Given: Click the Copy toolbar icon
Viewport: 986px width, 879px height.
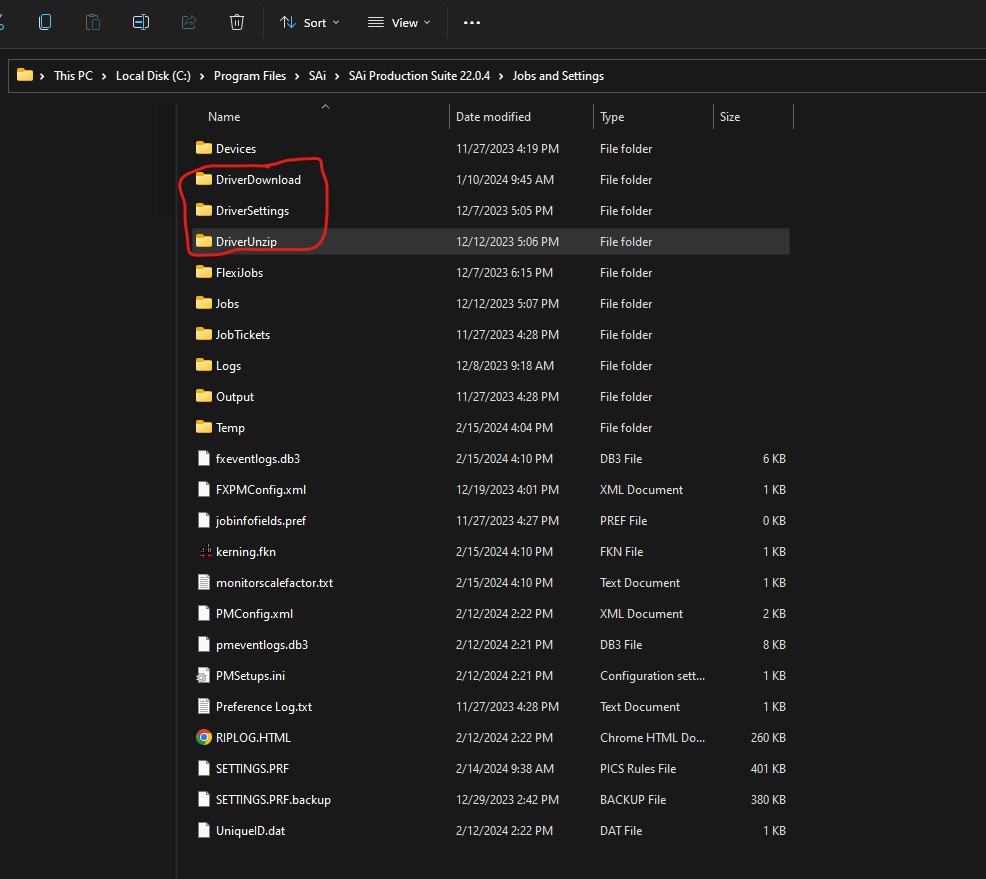Looking at the screenshot, I should point(45,23).
